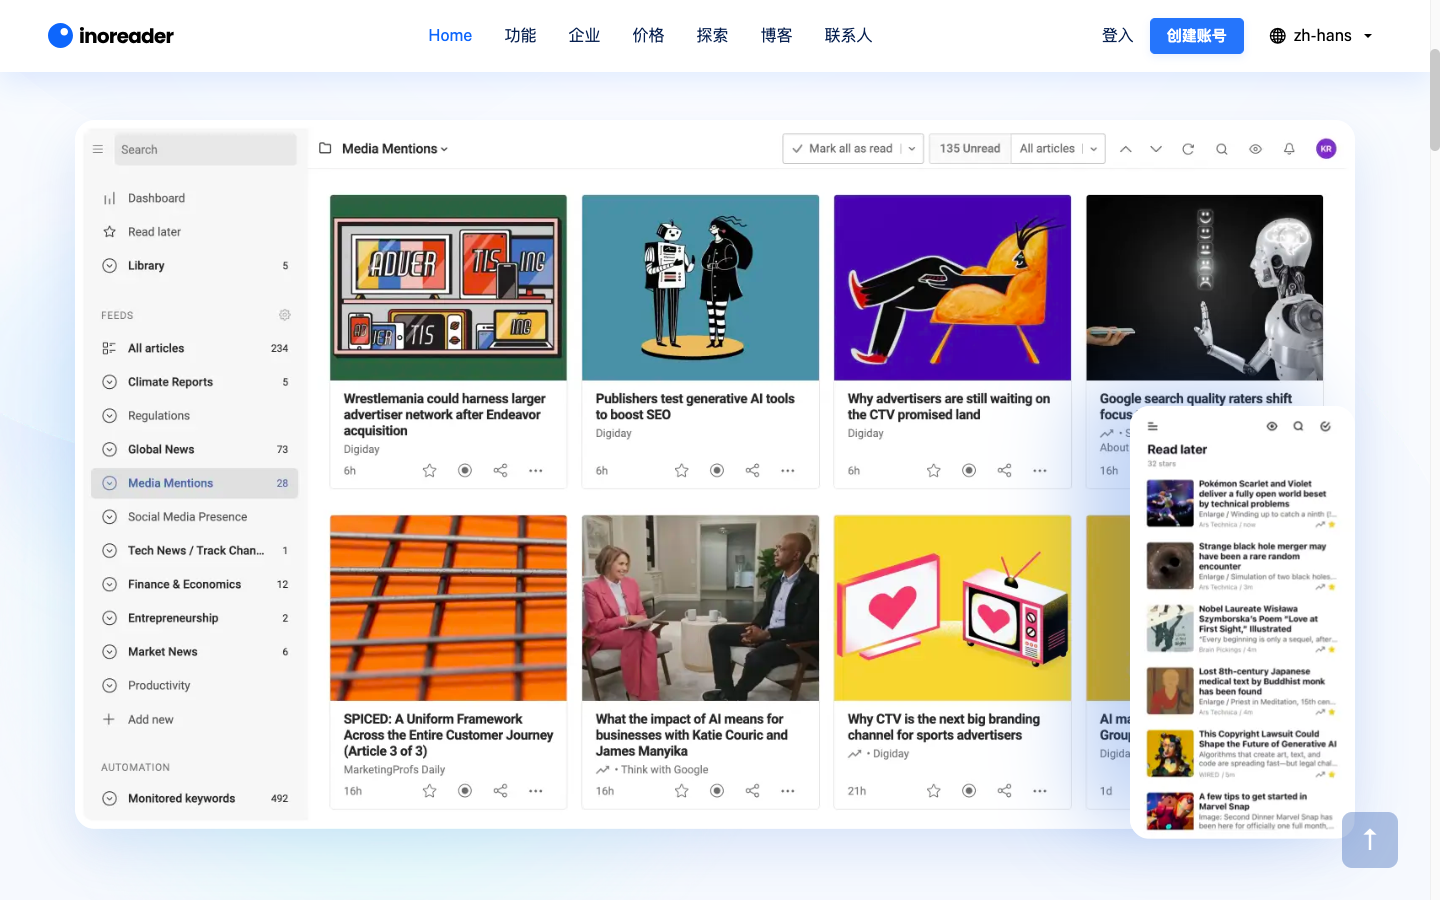Open more options for Wrestlemania article

(x=536, y=470)
